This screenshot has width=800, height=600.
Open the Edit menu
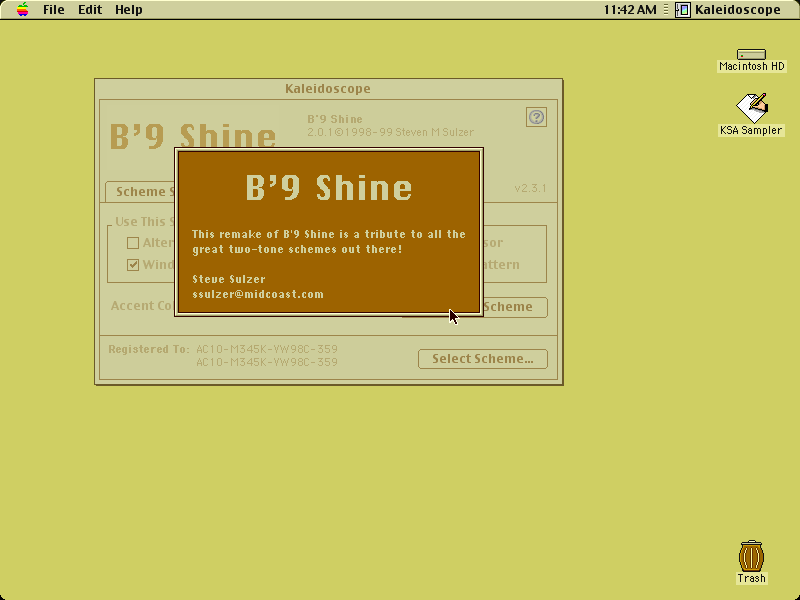pyautogui.click(x=90, y=10)
